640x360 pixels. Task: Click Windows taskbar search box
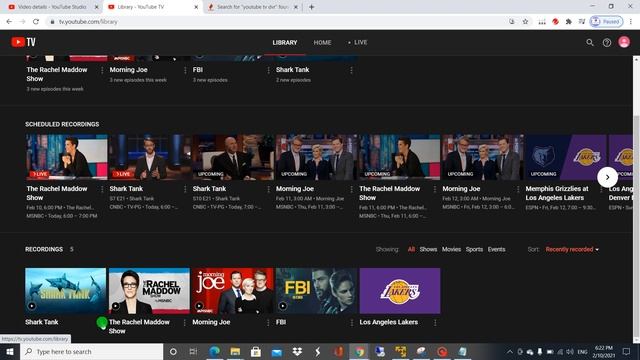(x=91, y=351)
